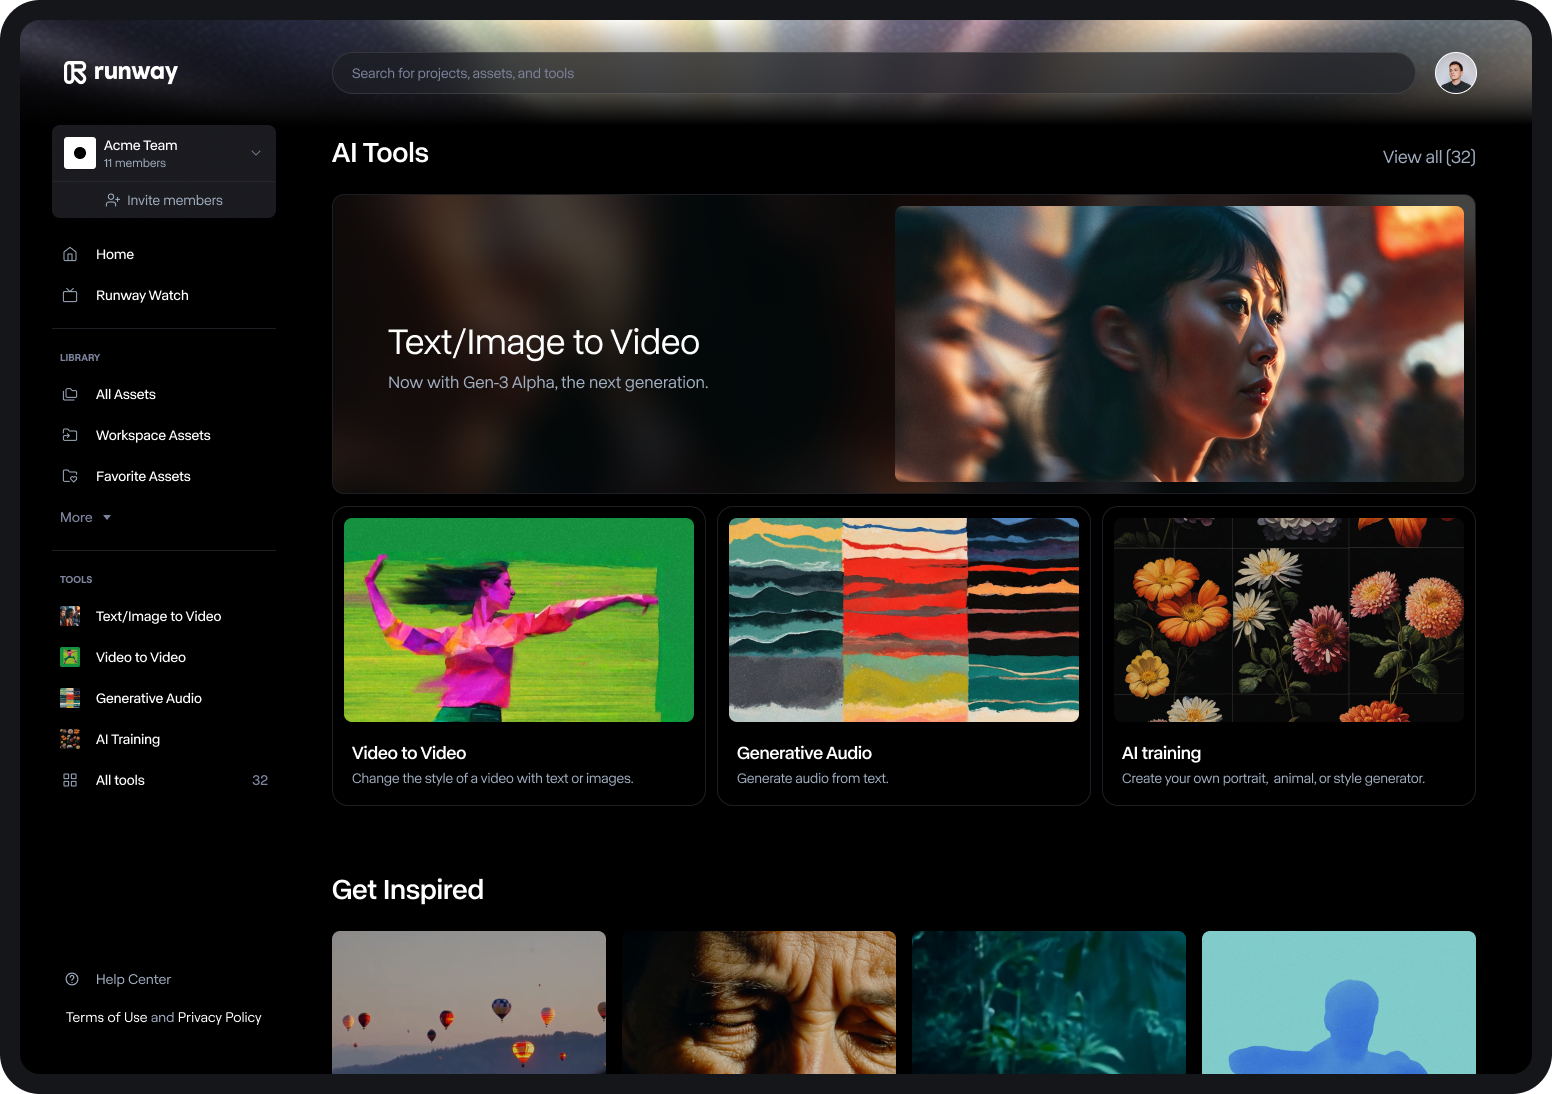This screenshot has height=1094, width=1552.
Task: Click the search projects, assets, and tools field
Action: point(873,73)
